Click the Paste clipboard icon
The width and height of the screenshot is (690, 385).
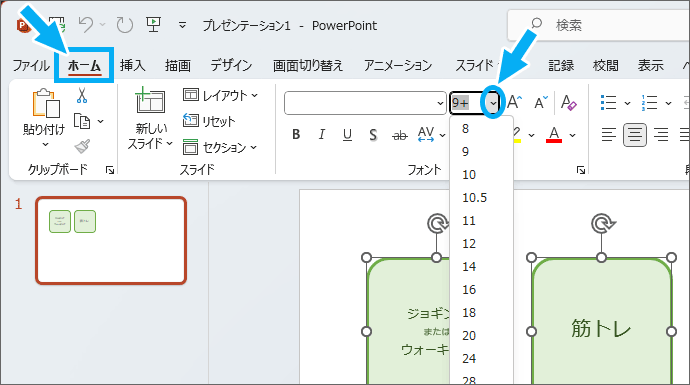[46, 103]
